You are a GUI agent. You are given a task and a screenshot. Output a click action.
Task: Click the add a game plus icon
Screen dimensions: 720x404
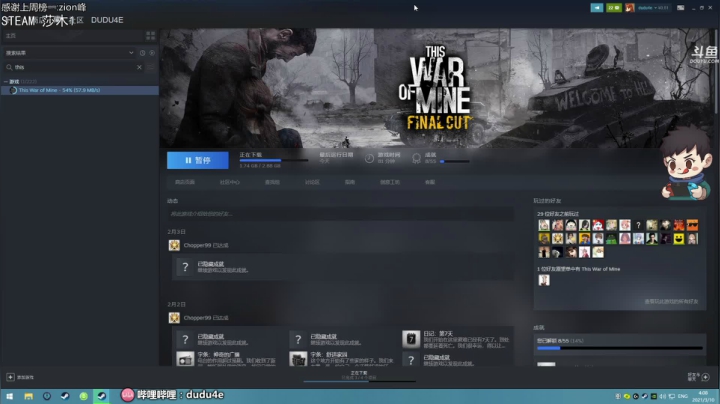10,377
